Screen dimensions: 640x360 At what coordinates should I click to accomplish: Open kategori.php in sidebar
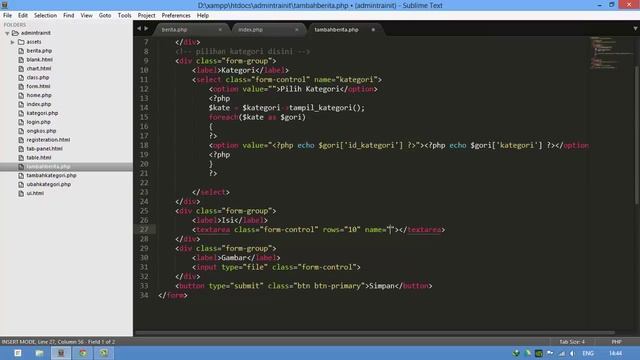pyautogui.click(x=42, y=113)
